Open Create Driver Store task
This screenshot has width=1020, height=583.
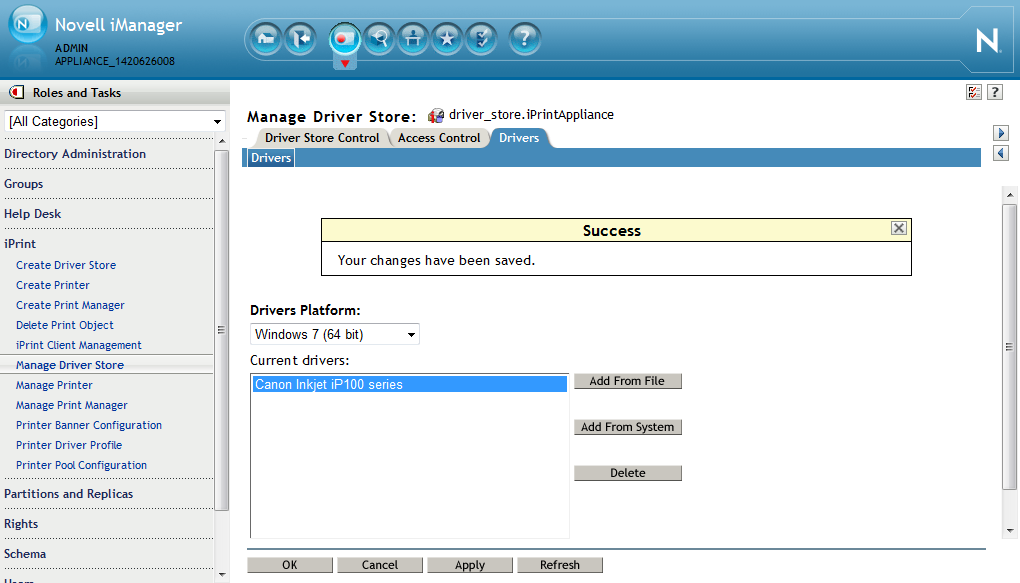pyautogui.click(x=66, y=265)
